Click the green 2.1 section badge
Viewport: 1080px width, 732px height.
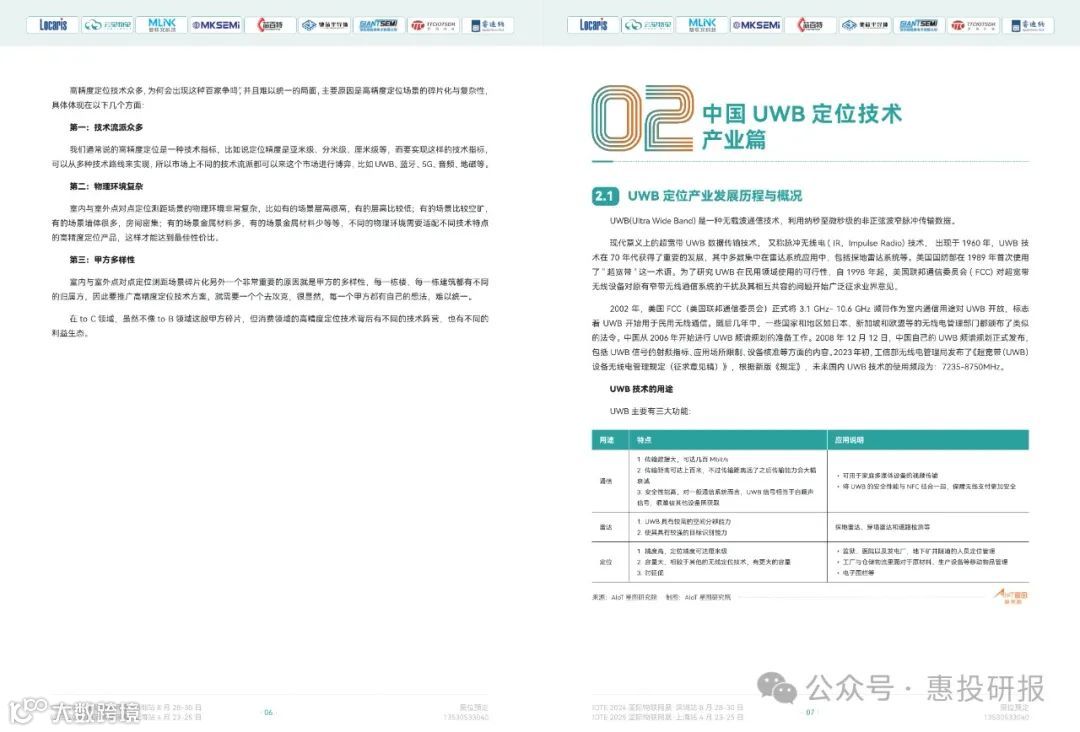pos(605,196)
